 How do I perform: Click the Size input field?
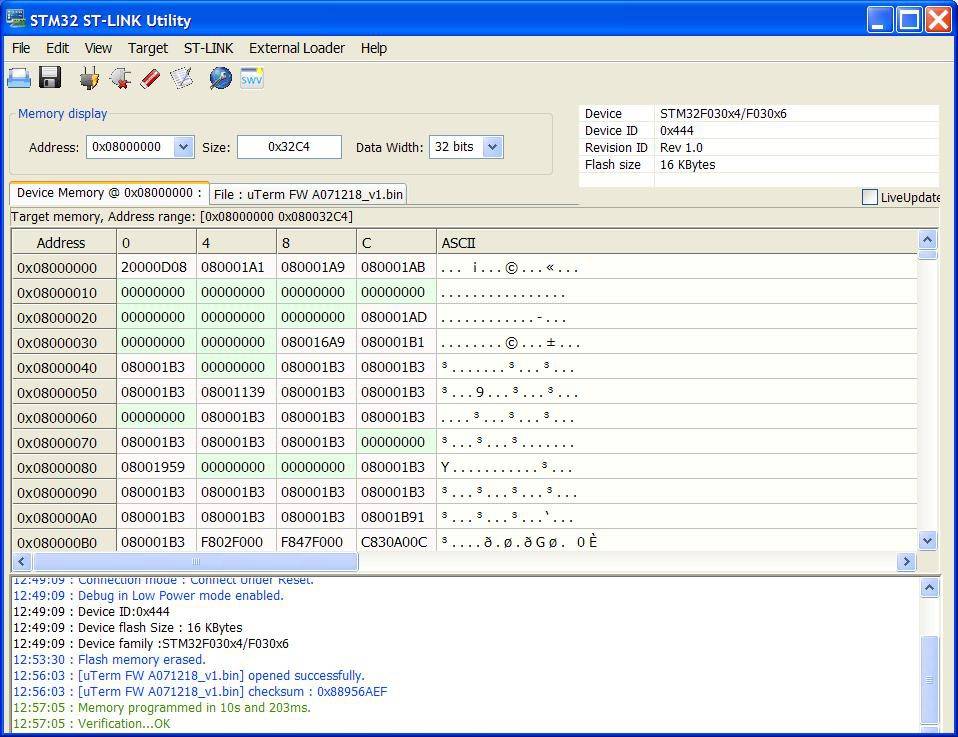[x=288, y=147]
